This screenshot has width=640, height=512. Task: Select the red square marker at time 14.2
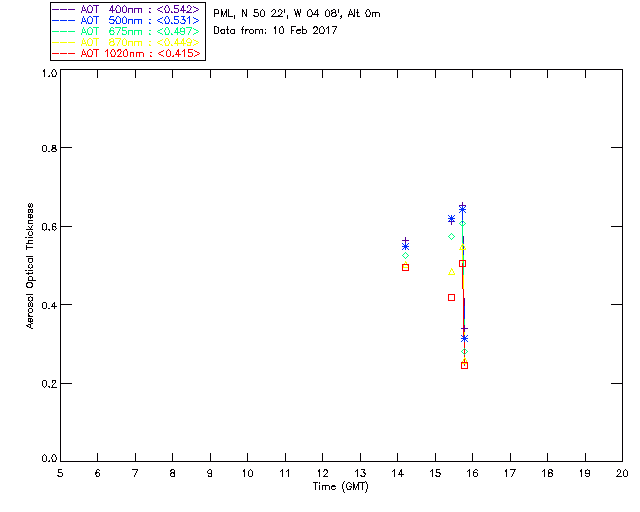405,267
